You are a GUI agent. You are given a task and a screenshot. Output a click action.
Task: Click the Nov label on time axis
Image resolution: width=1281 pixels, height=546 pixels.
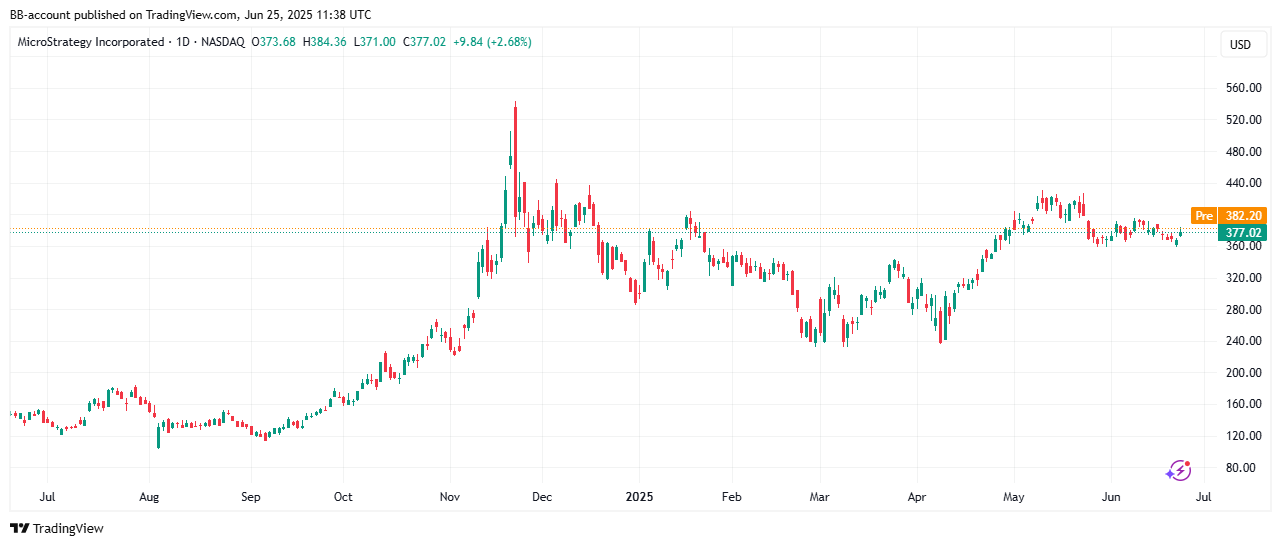point(450,496)
